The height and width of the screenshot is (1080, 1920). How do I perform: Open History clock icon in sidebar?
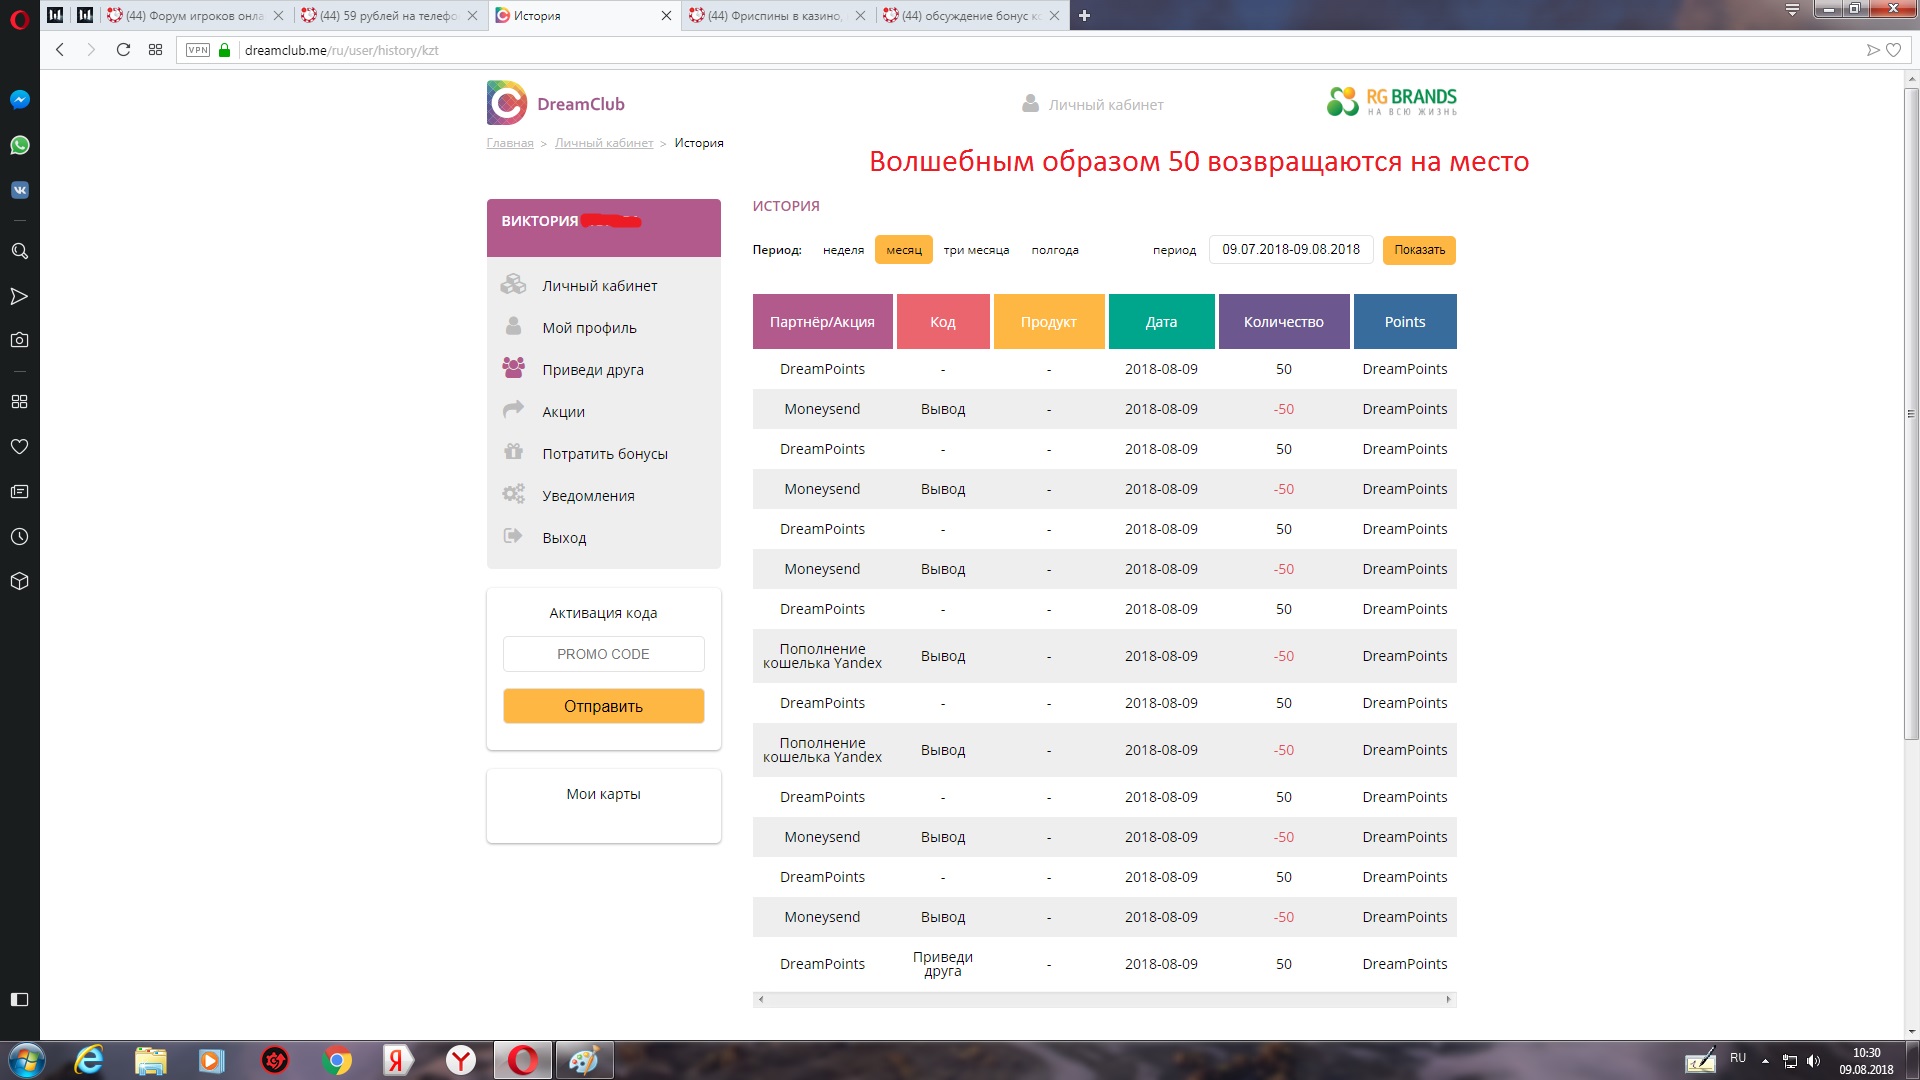pyautogui.click(x=19, y=537)
